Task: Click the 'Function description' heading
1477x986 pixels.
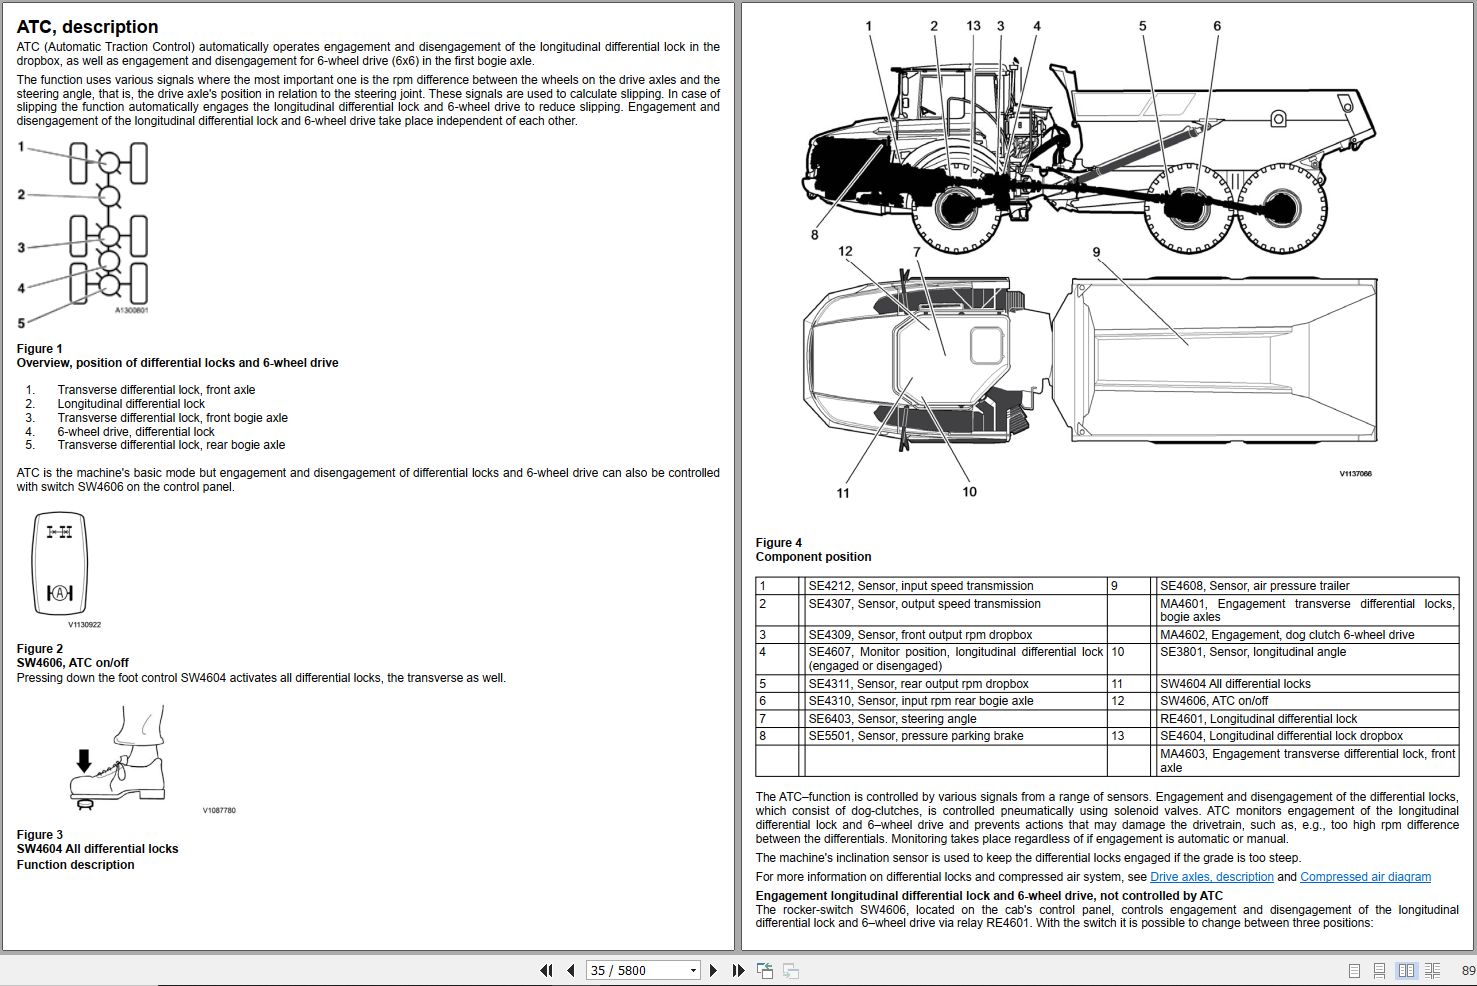Action: pyautogui.click(x=75, y=865)
